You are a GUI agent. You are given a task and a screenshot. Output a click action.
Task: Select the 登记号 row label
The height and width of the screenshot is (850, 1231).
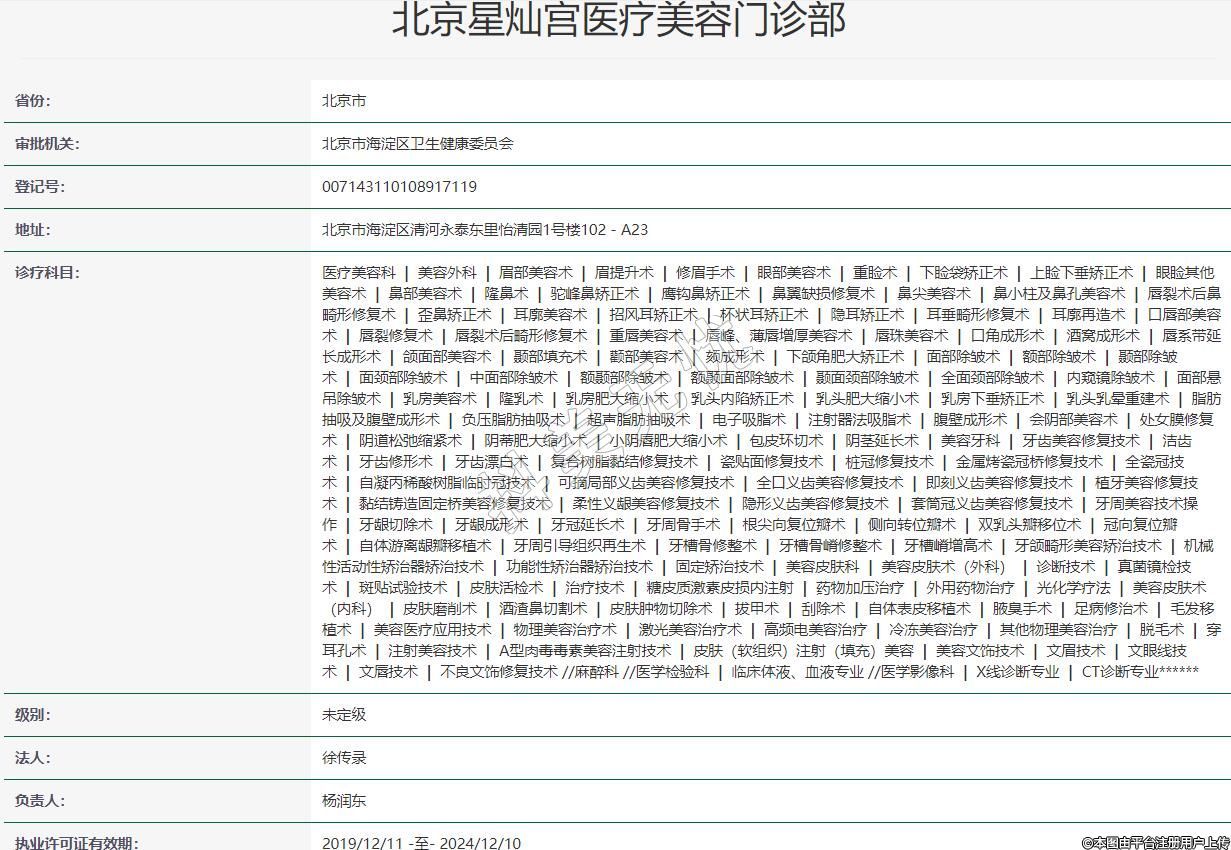40,187
